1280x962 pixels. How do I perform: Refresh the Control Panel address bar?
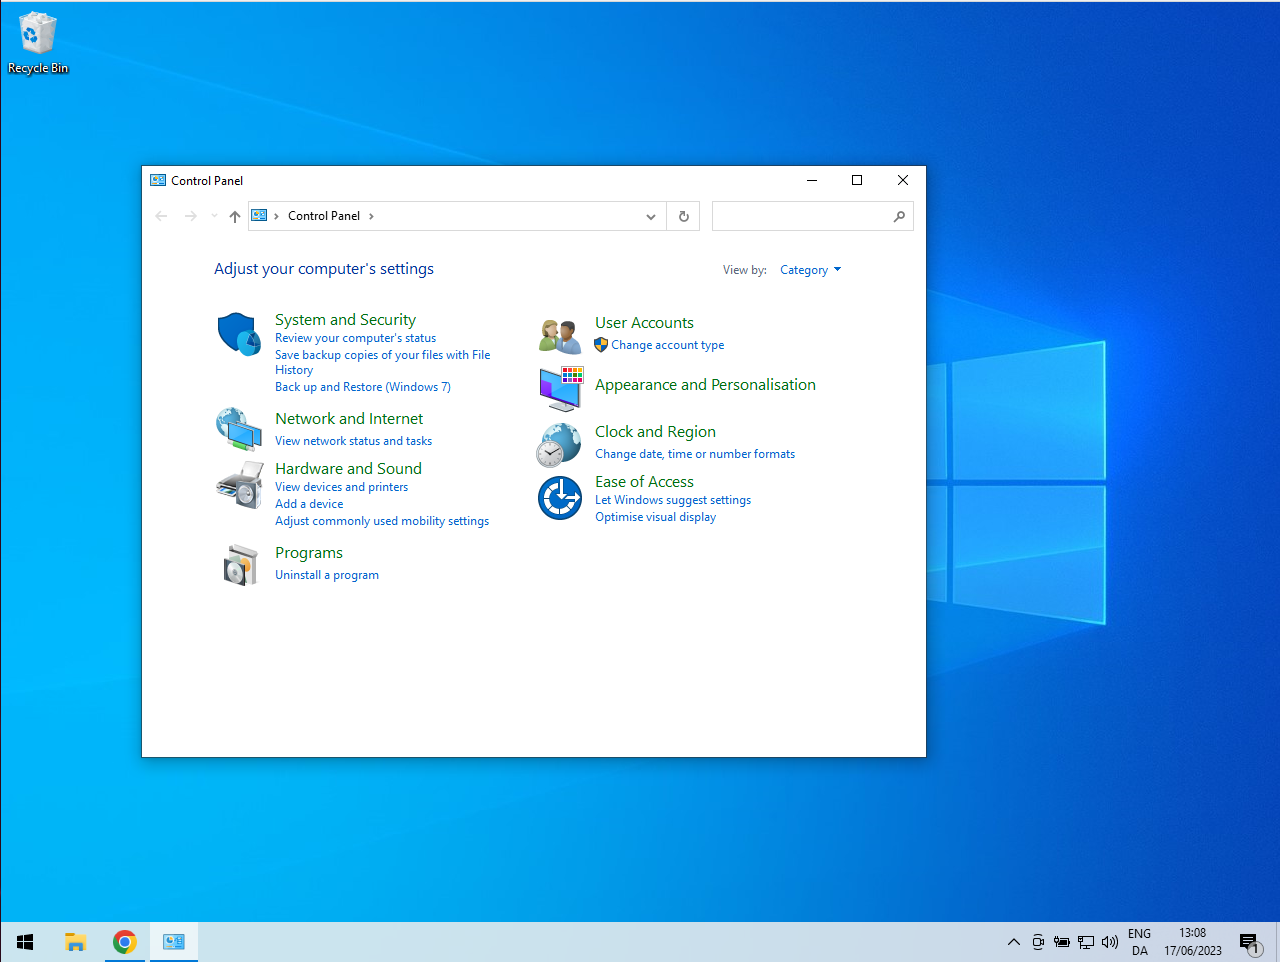(x=684, y=216)
